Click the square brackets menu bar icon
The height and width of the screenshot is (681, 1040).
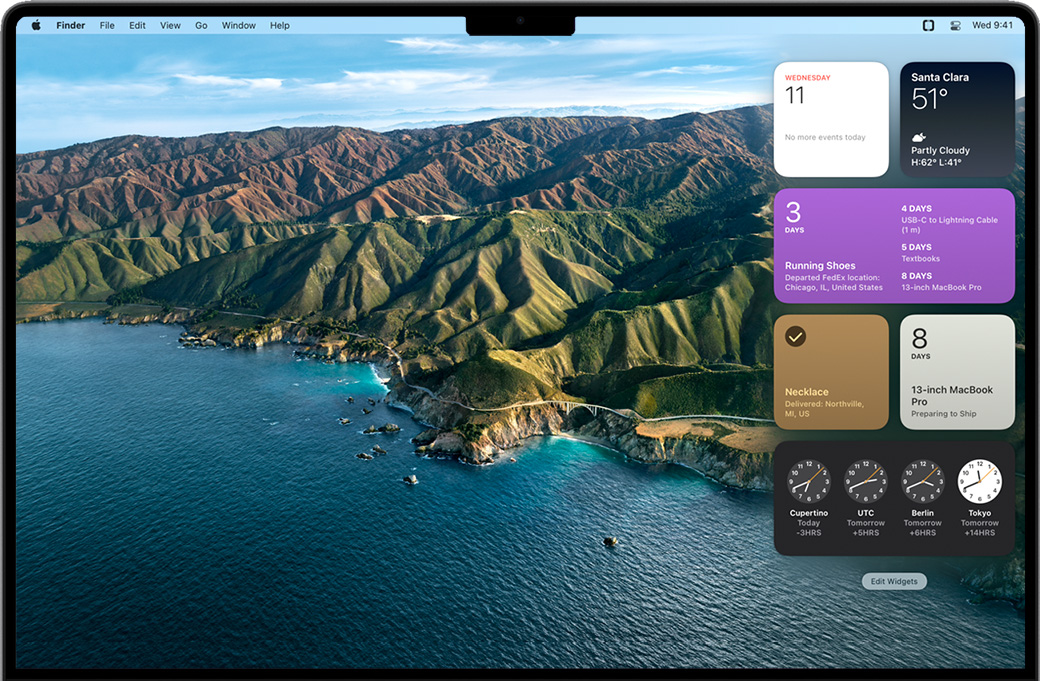928,25
